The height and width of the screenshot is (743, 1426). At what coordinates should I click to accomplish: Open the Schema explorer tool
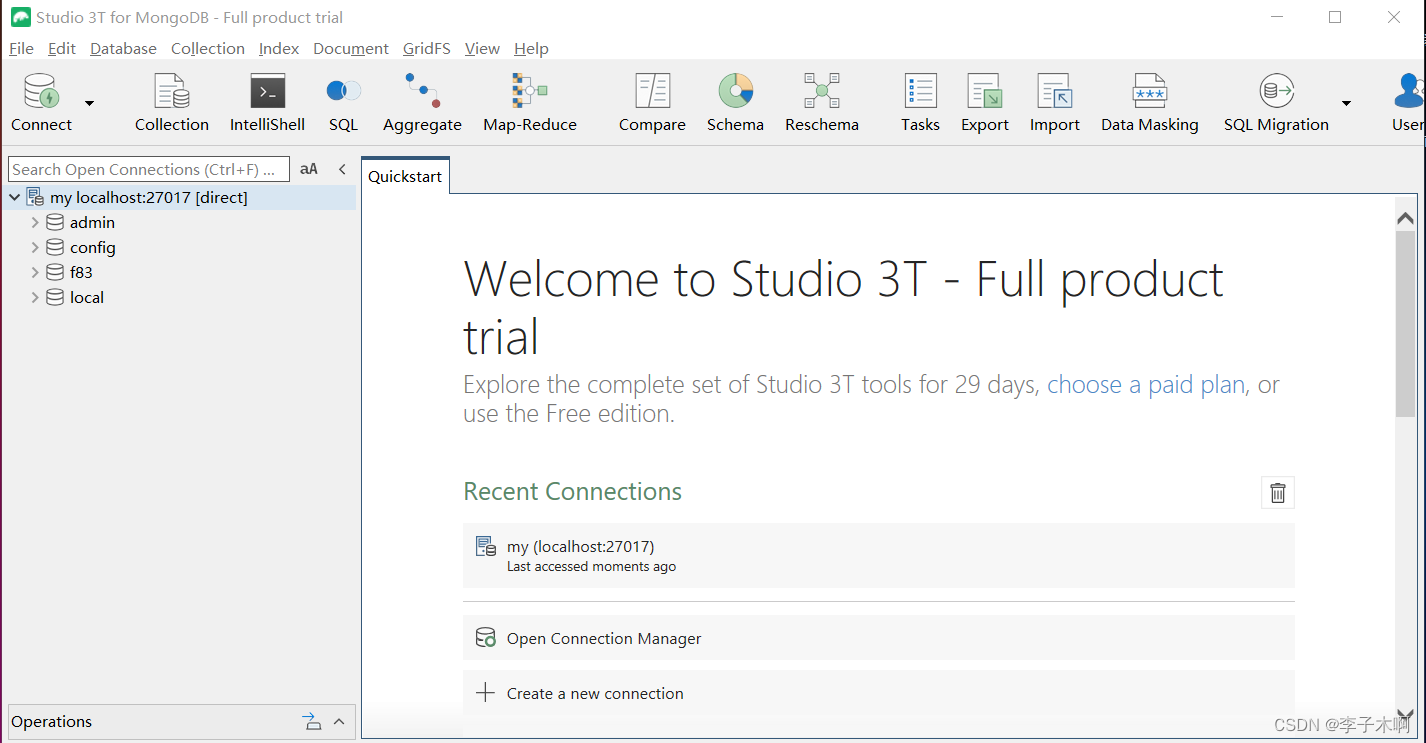[735, 102]
